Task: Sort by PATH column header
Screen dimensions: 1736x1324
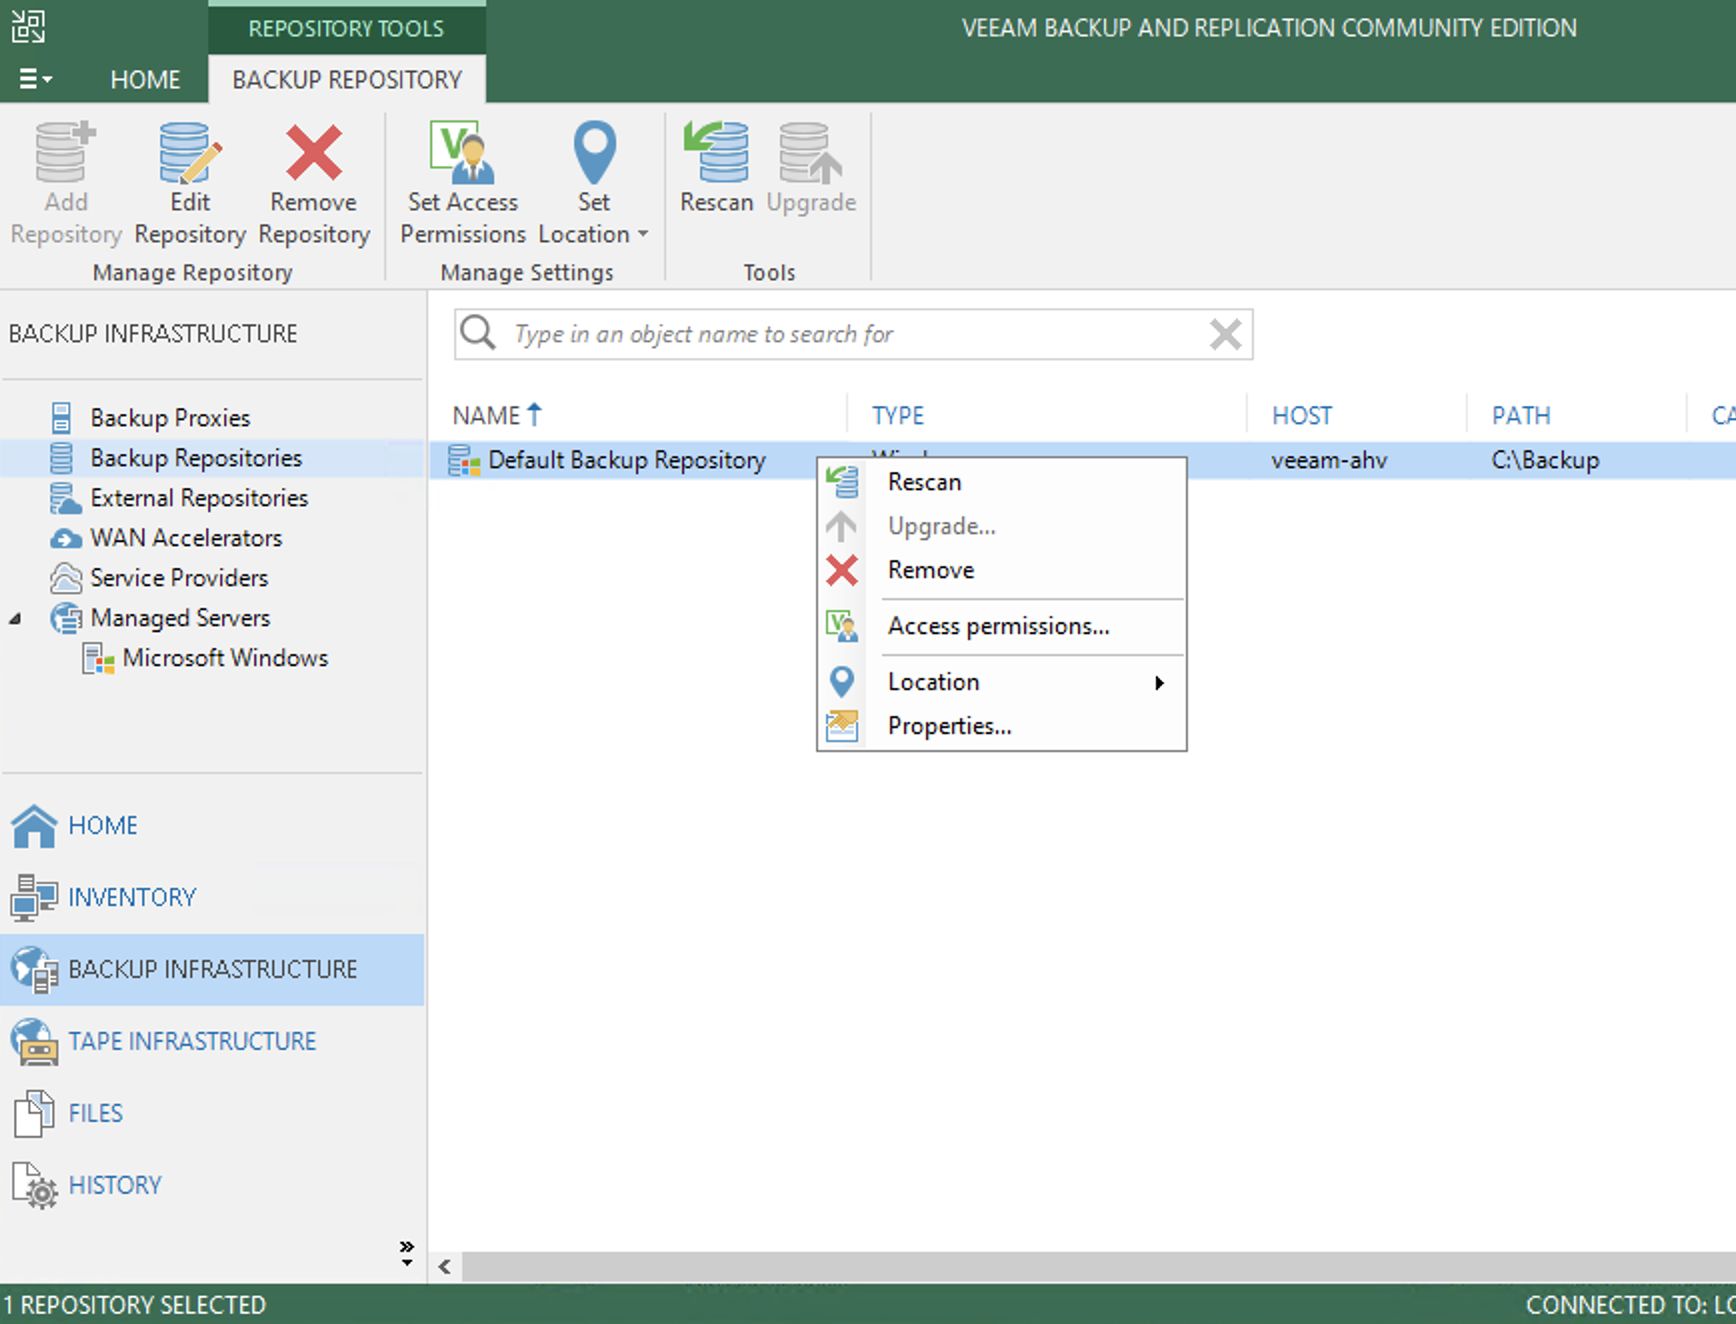Action: click(x=1521, y=415)
